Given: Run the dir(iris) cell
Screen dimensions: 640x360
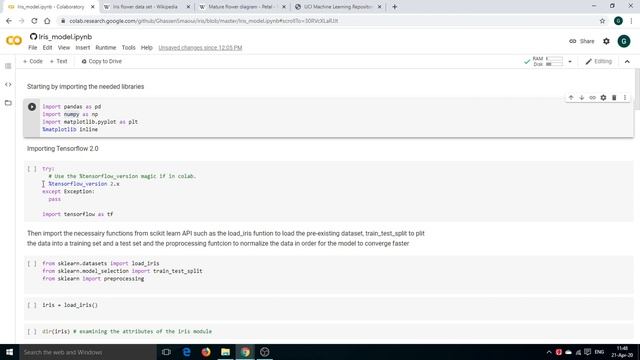Looking at the screenshot, I should coord(32,331).
